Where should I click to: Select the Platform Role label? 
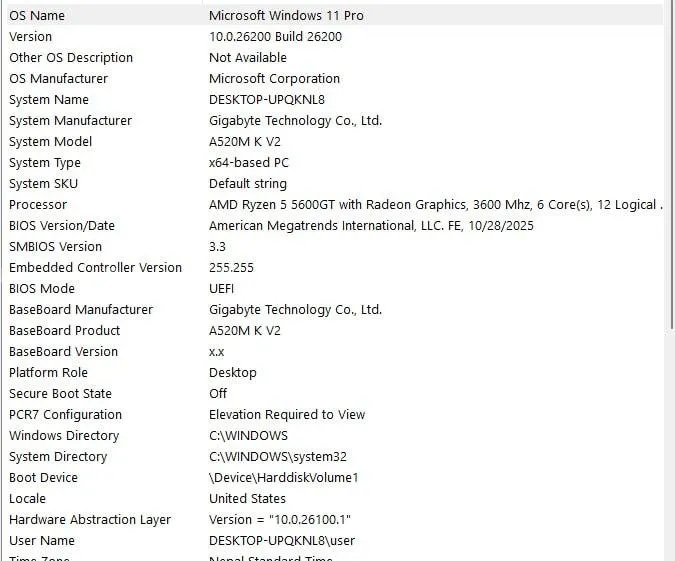pos(48,373)
